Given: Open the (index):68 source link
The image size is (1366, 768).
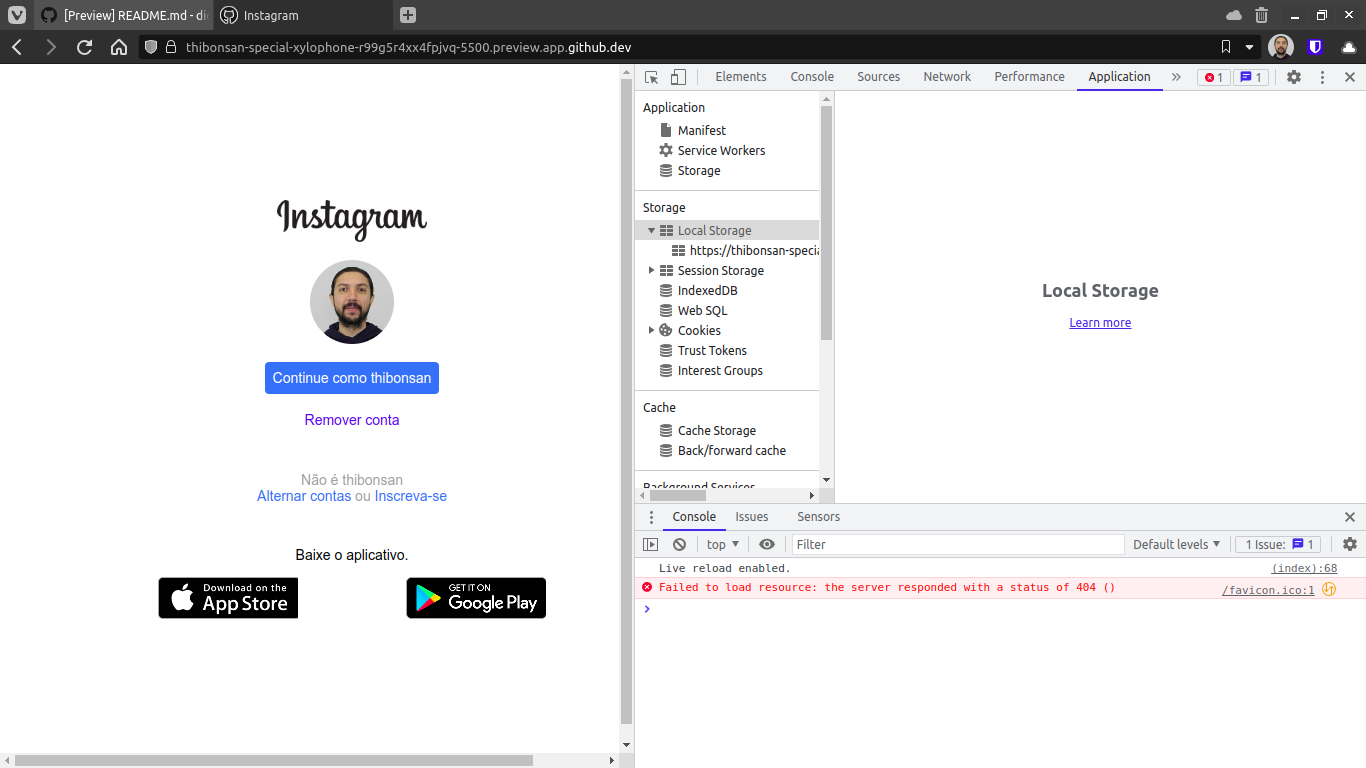Looking at the screenshot, I should pos(1304,568).
